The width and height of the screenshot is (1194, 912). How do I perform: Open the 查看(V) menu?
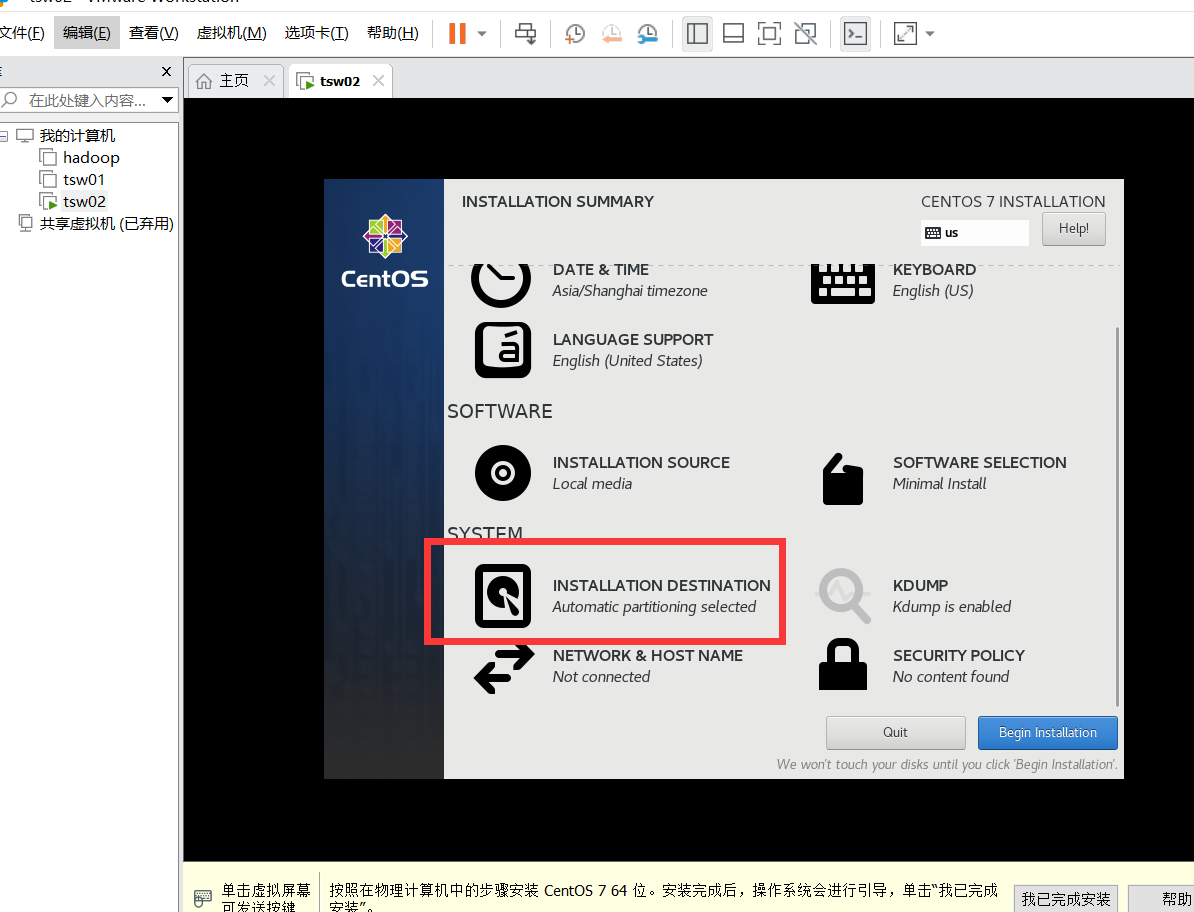(154, 33)
